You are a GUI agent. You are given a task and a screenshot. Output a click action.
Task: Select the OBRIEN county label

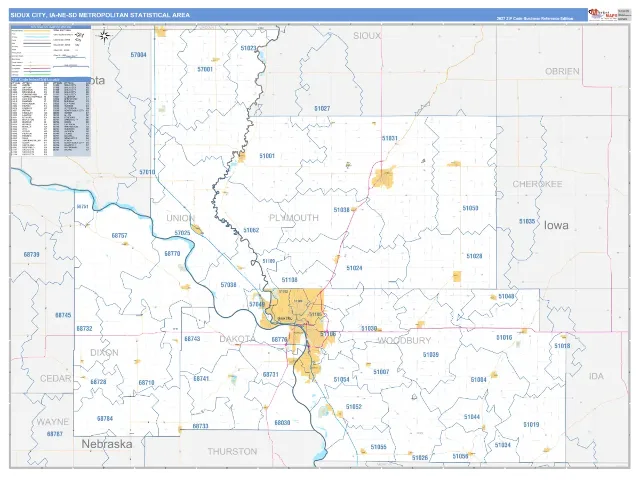point(562,71)
